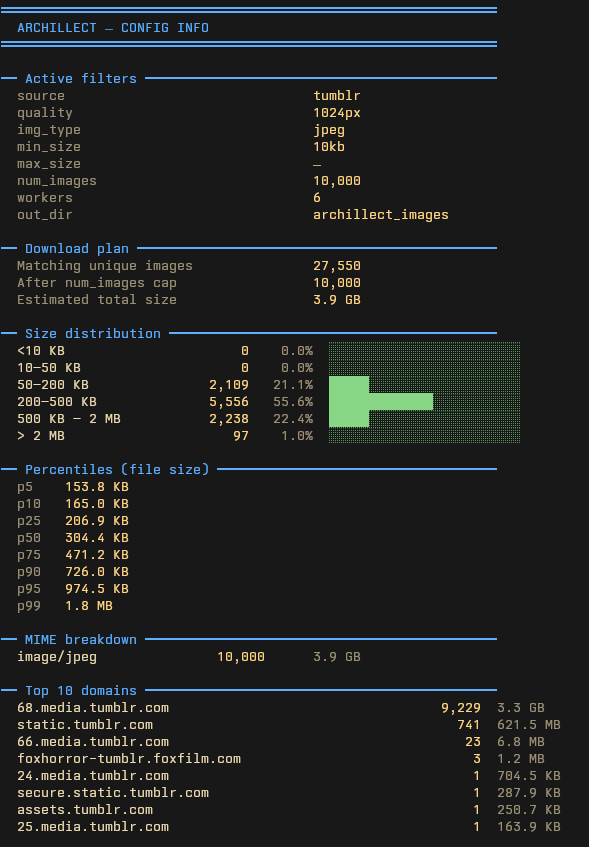This screenshot has width=589, height=847.
Task: Click the 68.media.tumblr.com domain
Action: coord(92,708)
